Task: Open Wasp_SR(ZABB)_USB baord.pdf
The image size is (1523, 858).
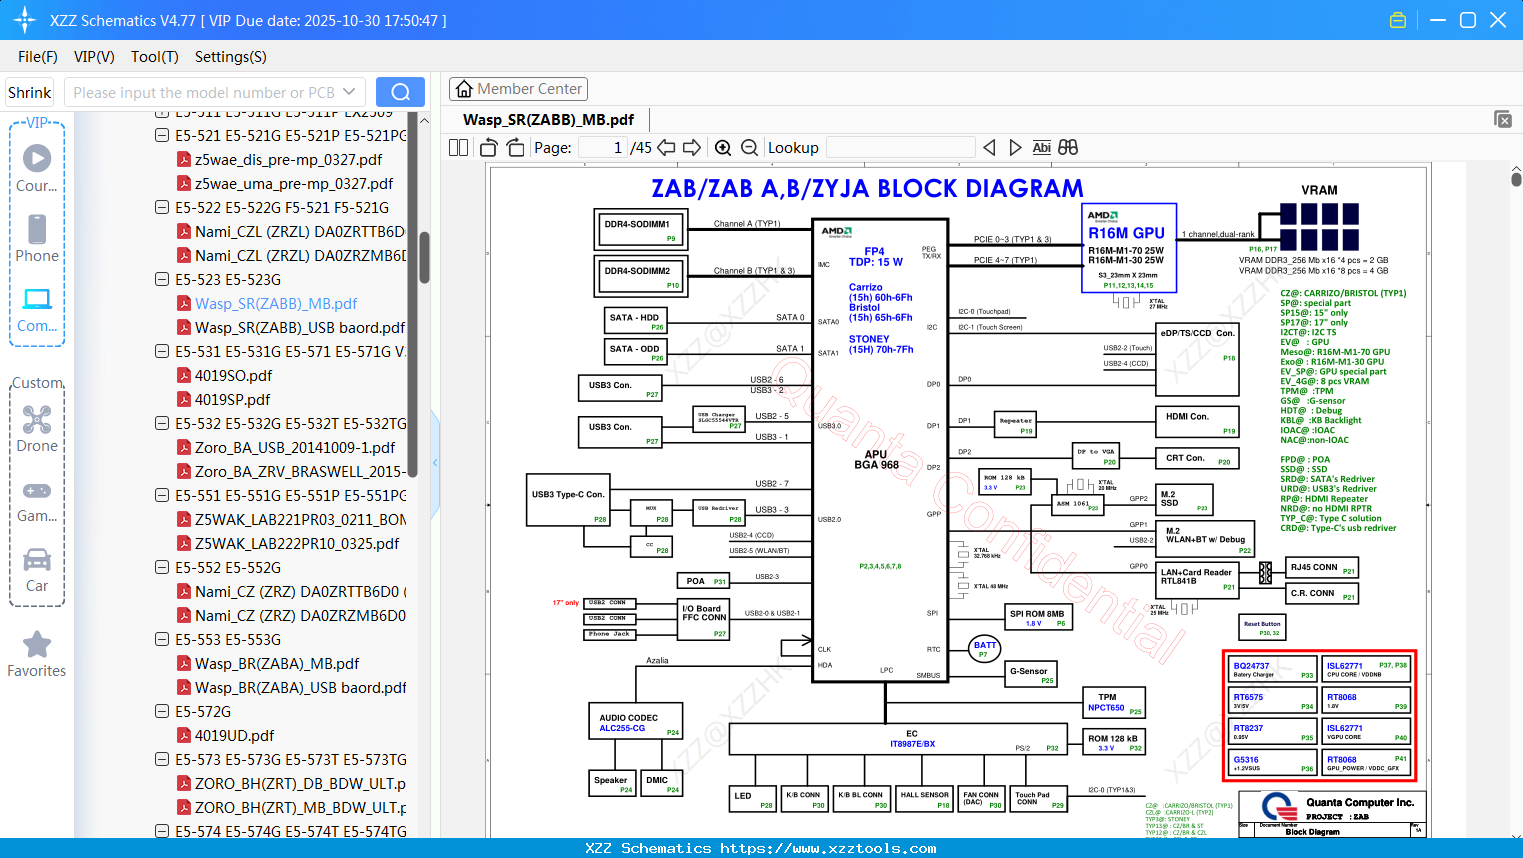Action: click(300, 327)
